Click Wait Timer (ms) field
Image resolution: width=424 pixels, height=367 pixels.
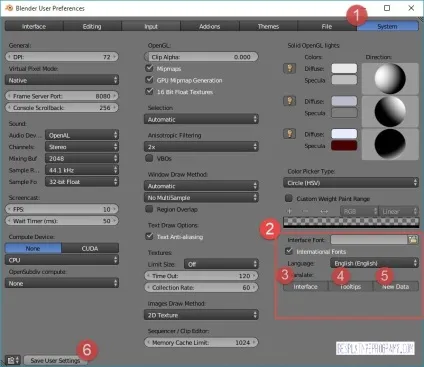click(62, 221)
